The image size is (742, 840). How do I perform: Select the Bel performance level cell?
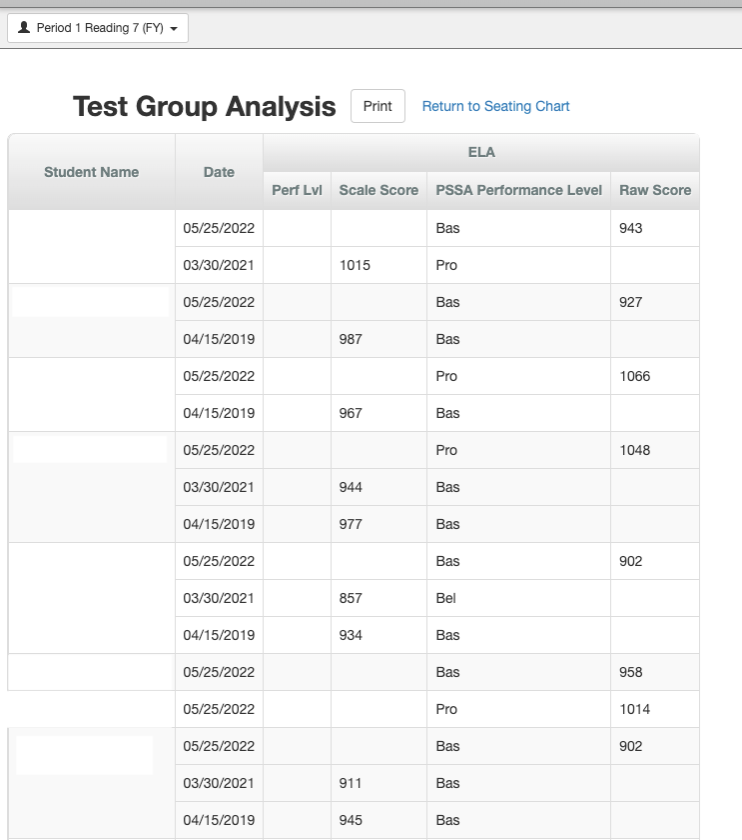(x=443, y=598)
